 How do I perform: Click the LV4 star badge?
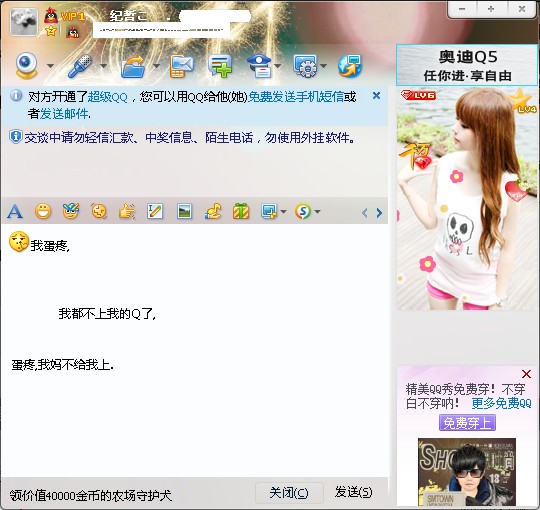(524, 102)
